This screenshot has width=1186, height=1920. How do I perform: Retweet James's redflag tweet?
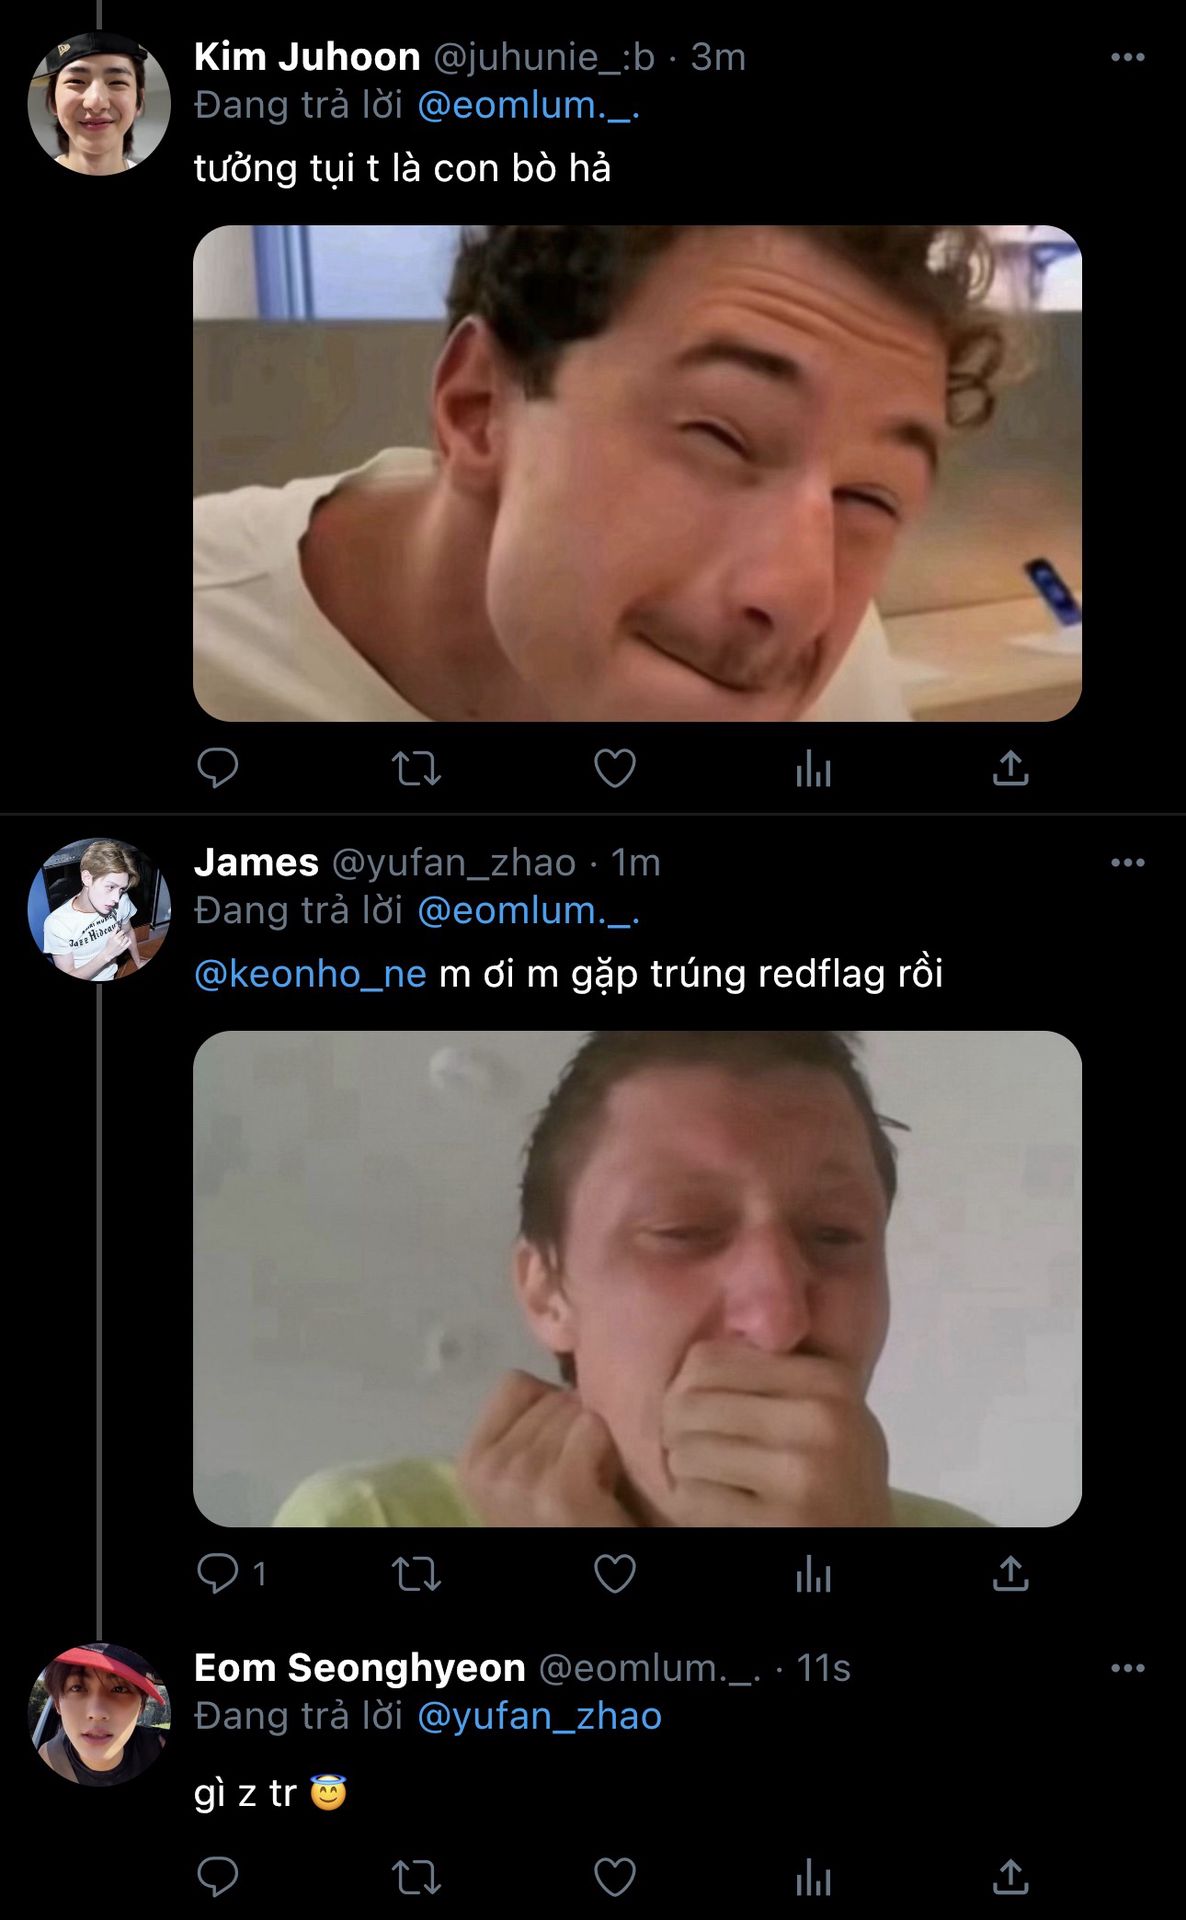click(x=415, y=1574)
